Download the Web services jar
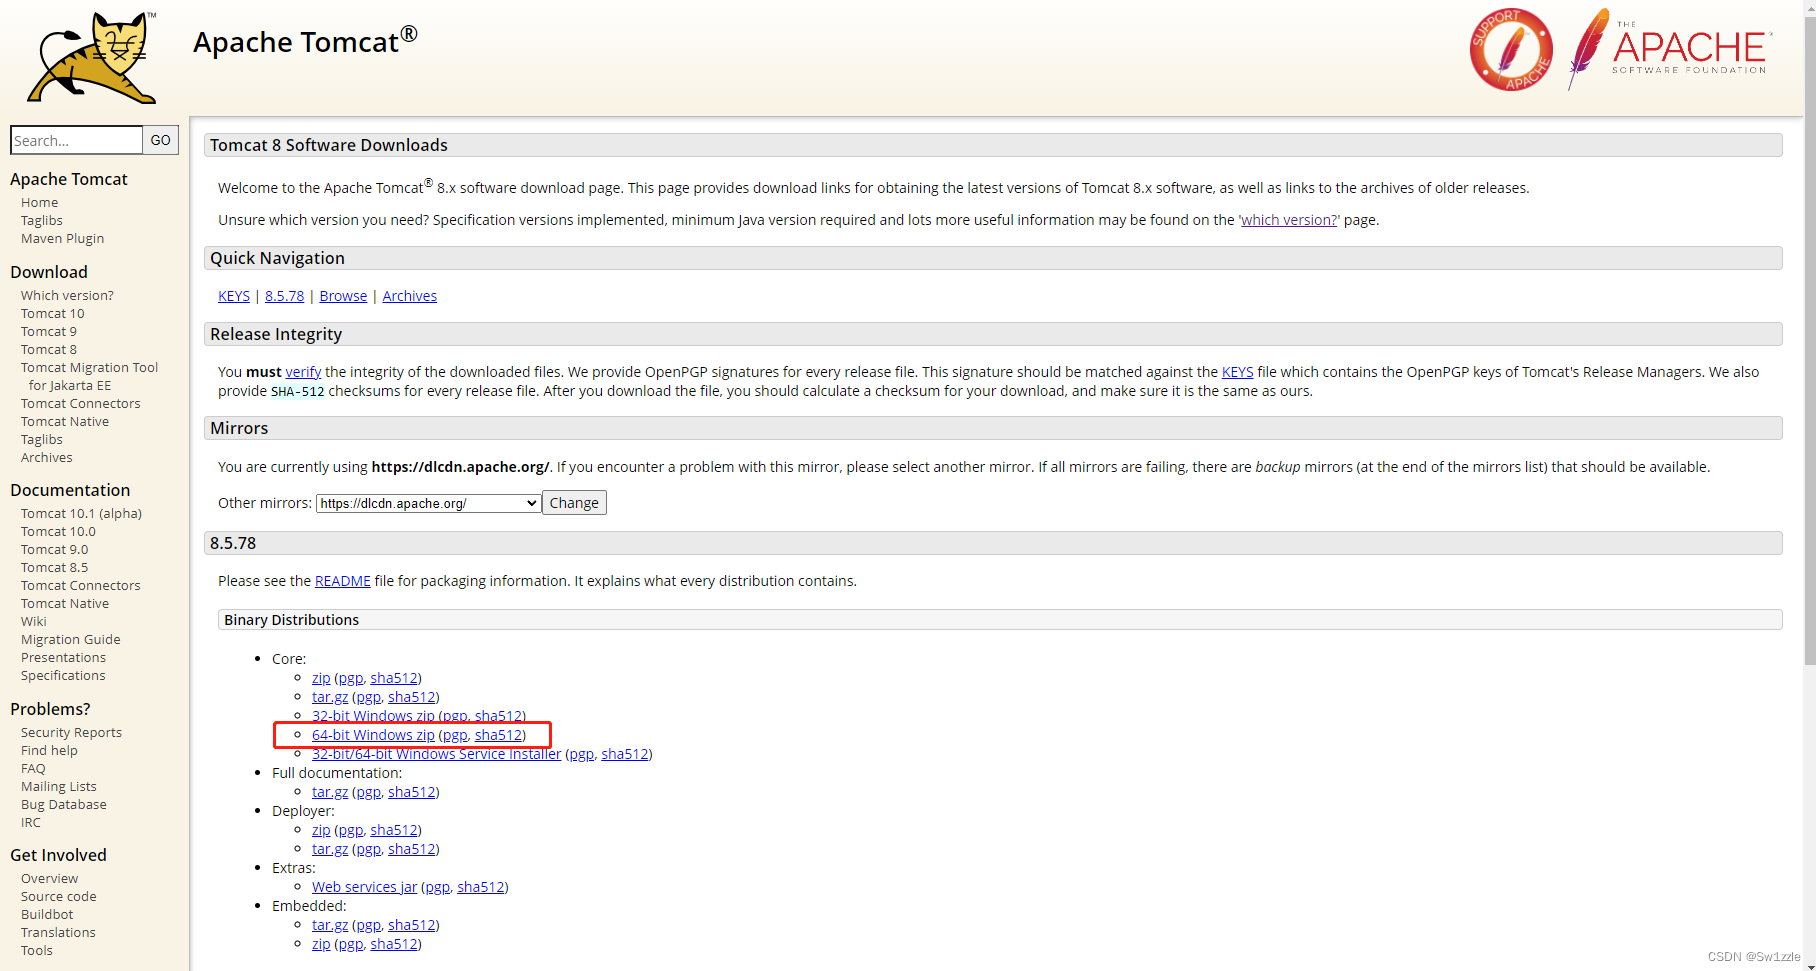Image resolution: width=1816 pixels, height=971 pixels. 364,887
